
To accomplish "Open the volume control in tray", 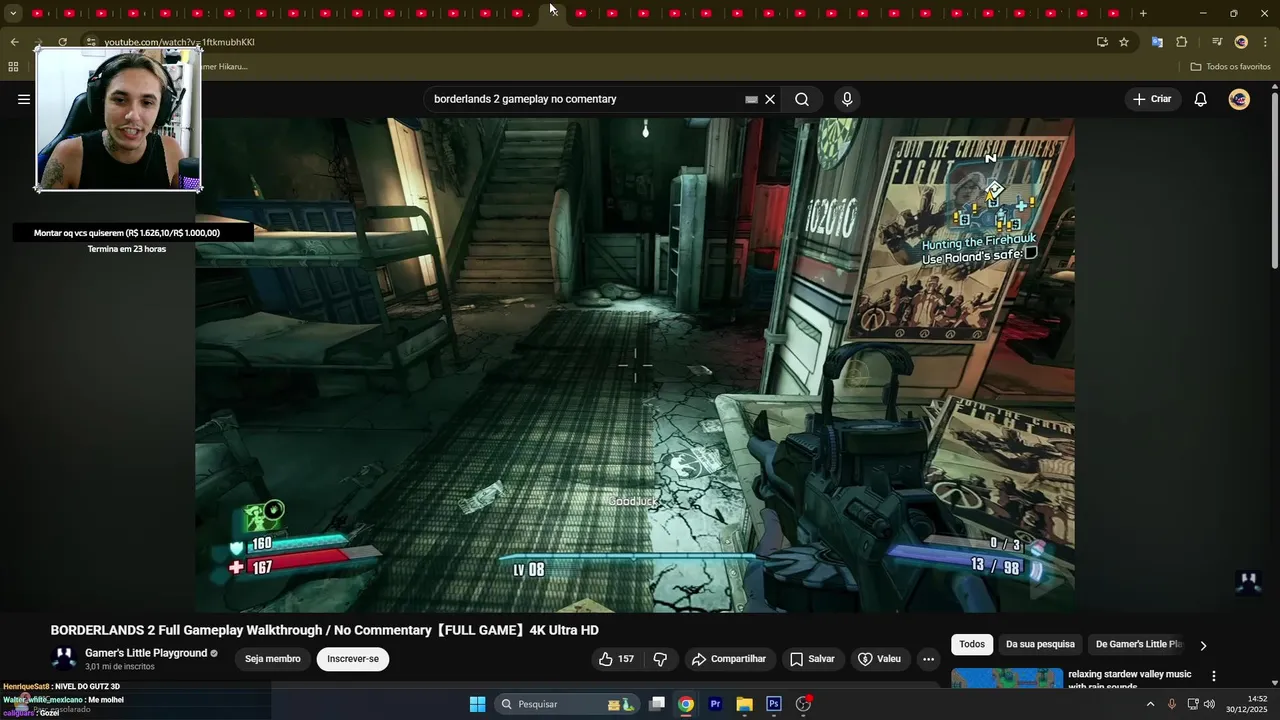I will [x=1209, y=704].
